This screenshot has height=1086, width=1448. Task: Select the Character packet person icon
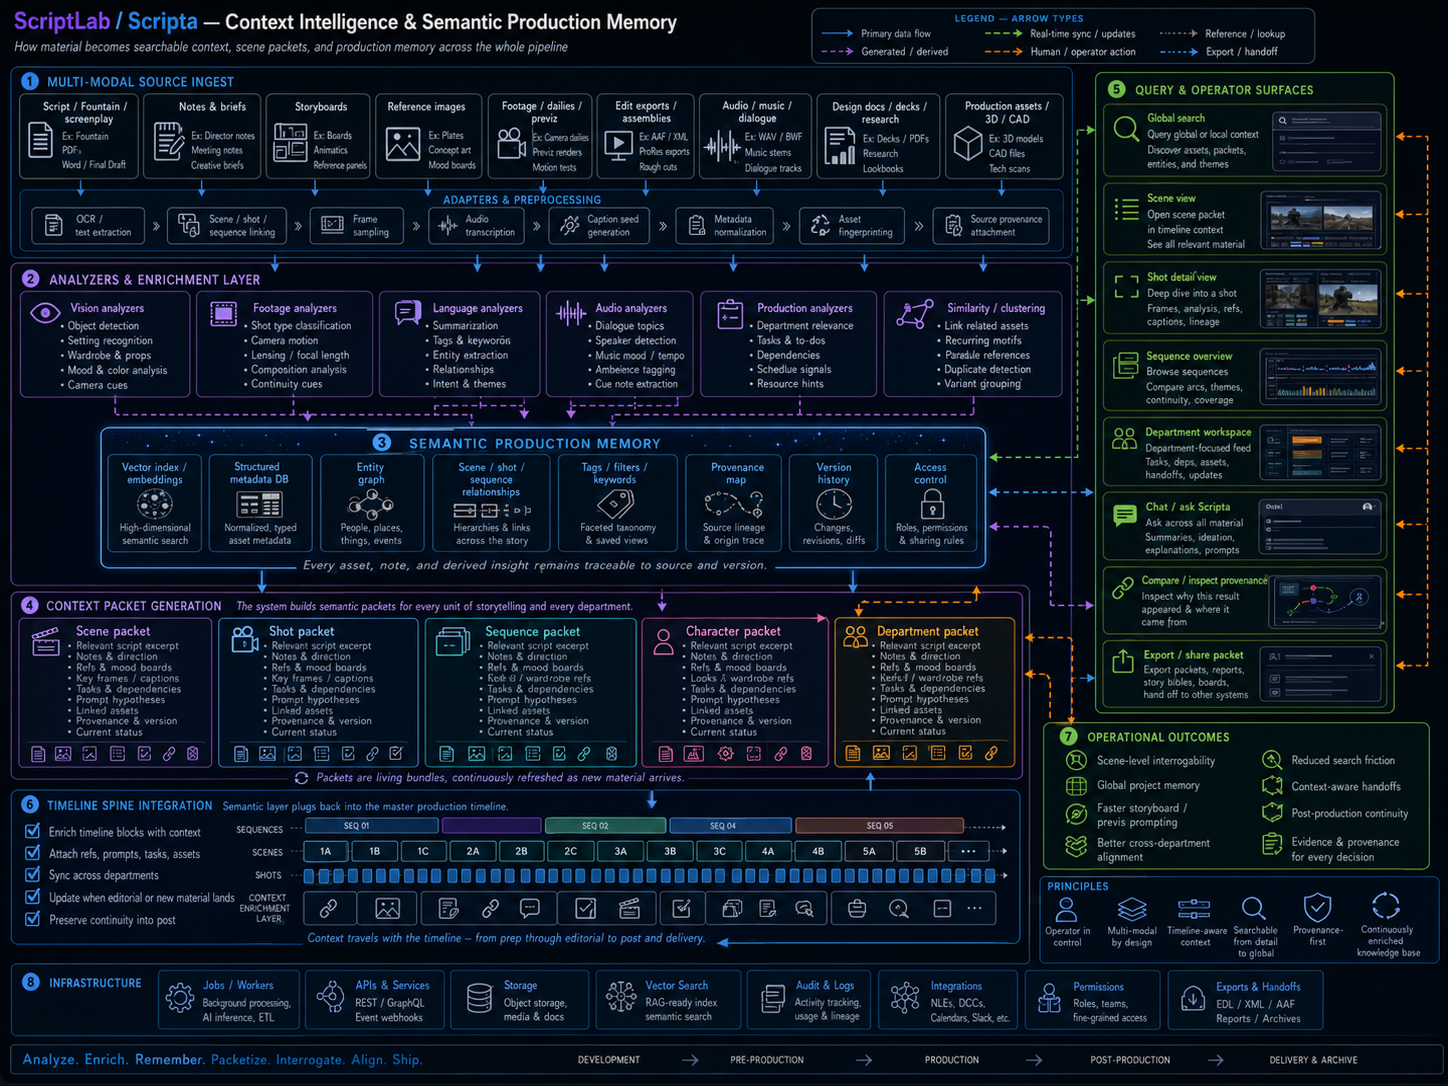663,641
